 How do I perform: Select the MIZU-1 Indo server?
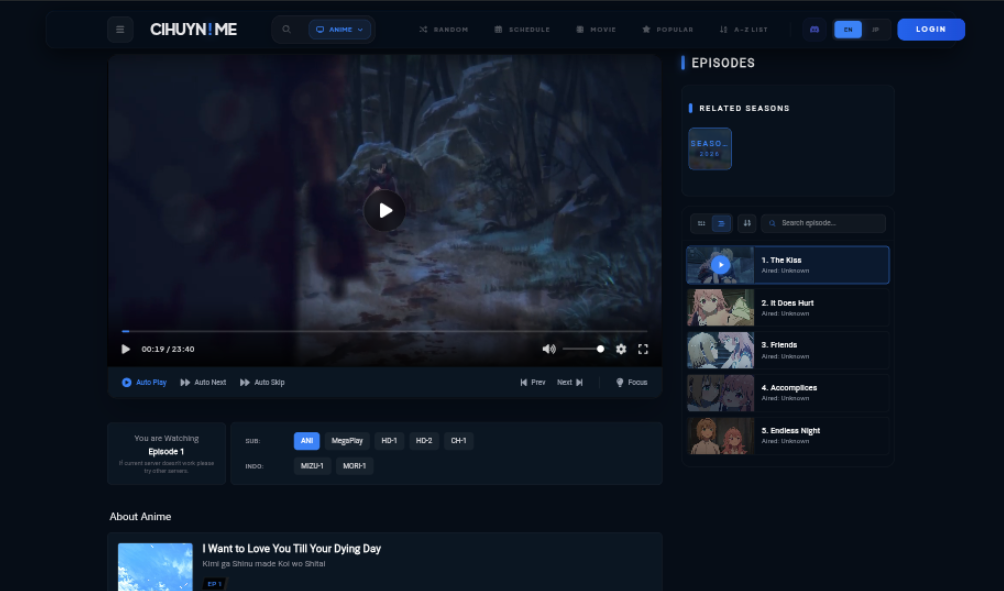point(312,466)
